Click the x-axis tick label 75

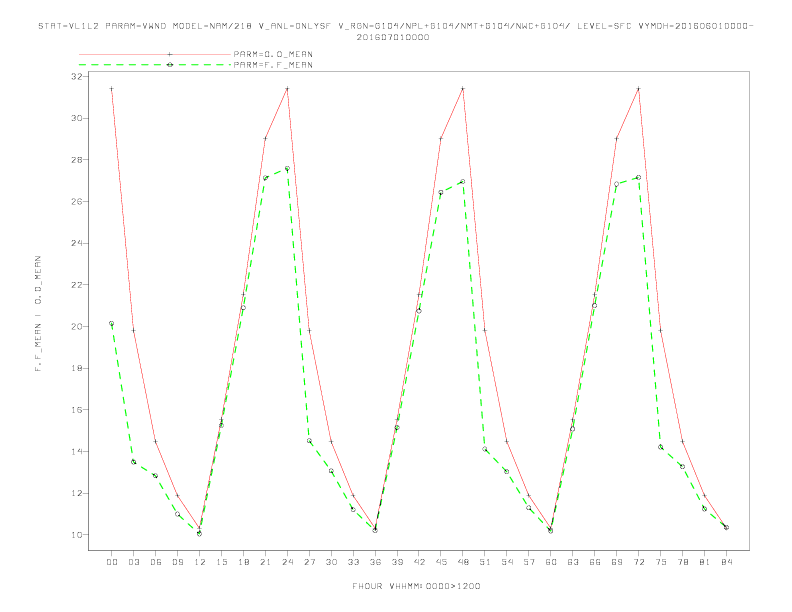tap(661, 562)
